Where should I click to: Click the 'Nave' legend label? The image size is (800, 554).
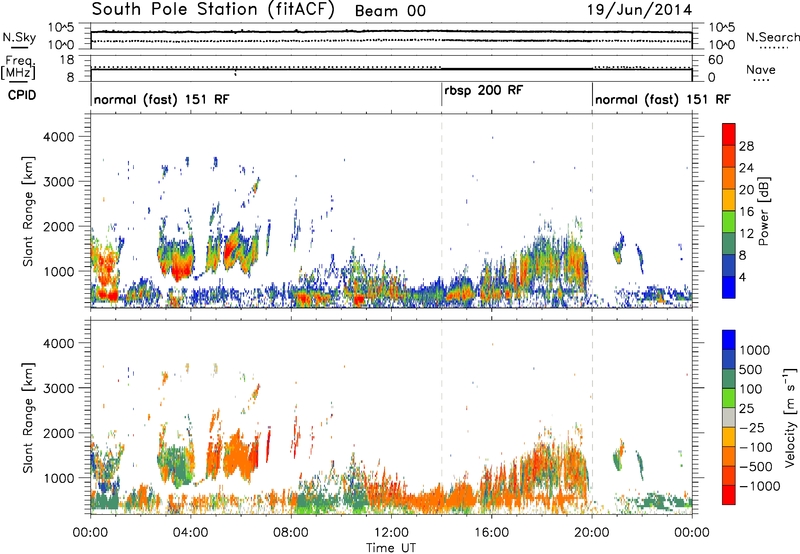pos(761,70)
